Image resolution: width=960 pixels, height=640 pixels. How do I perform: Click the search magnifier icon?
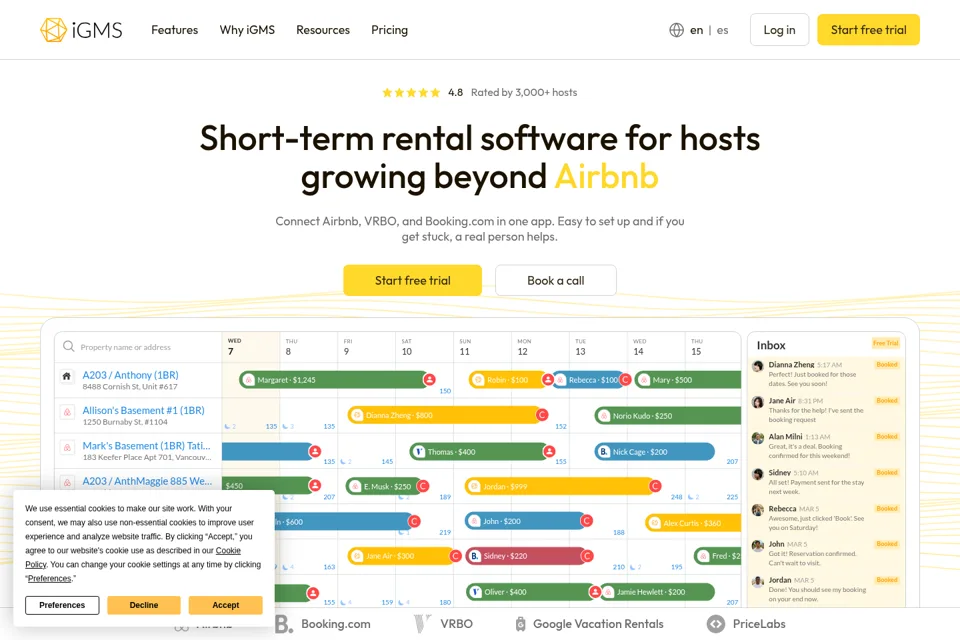tap(69, 346)
